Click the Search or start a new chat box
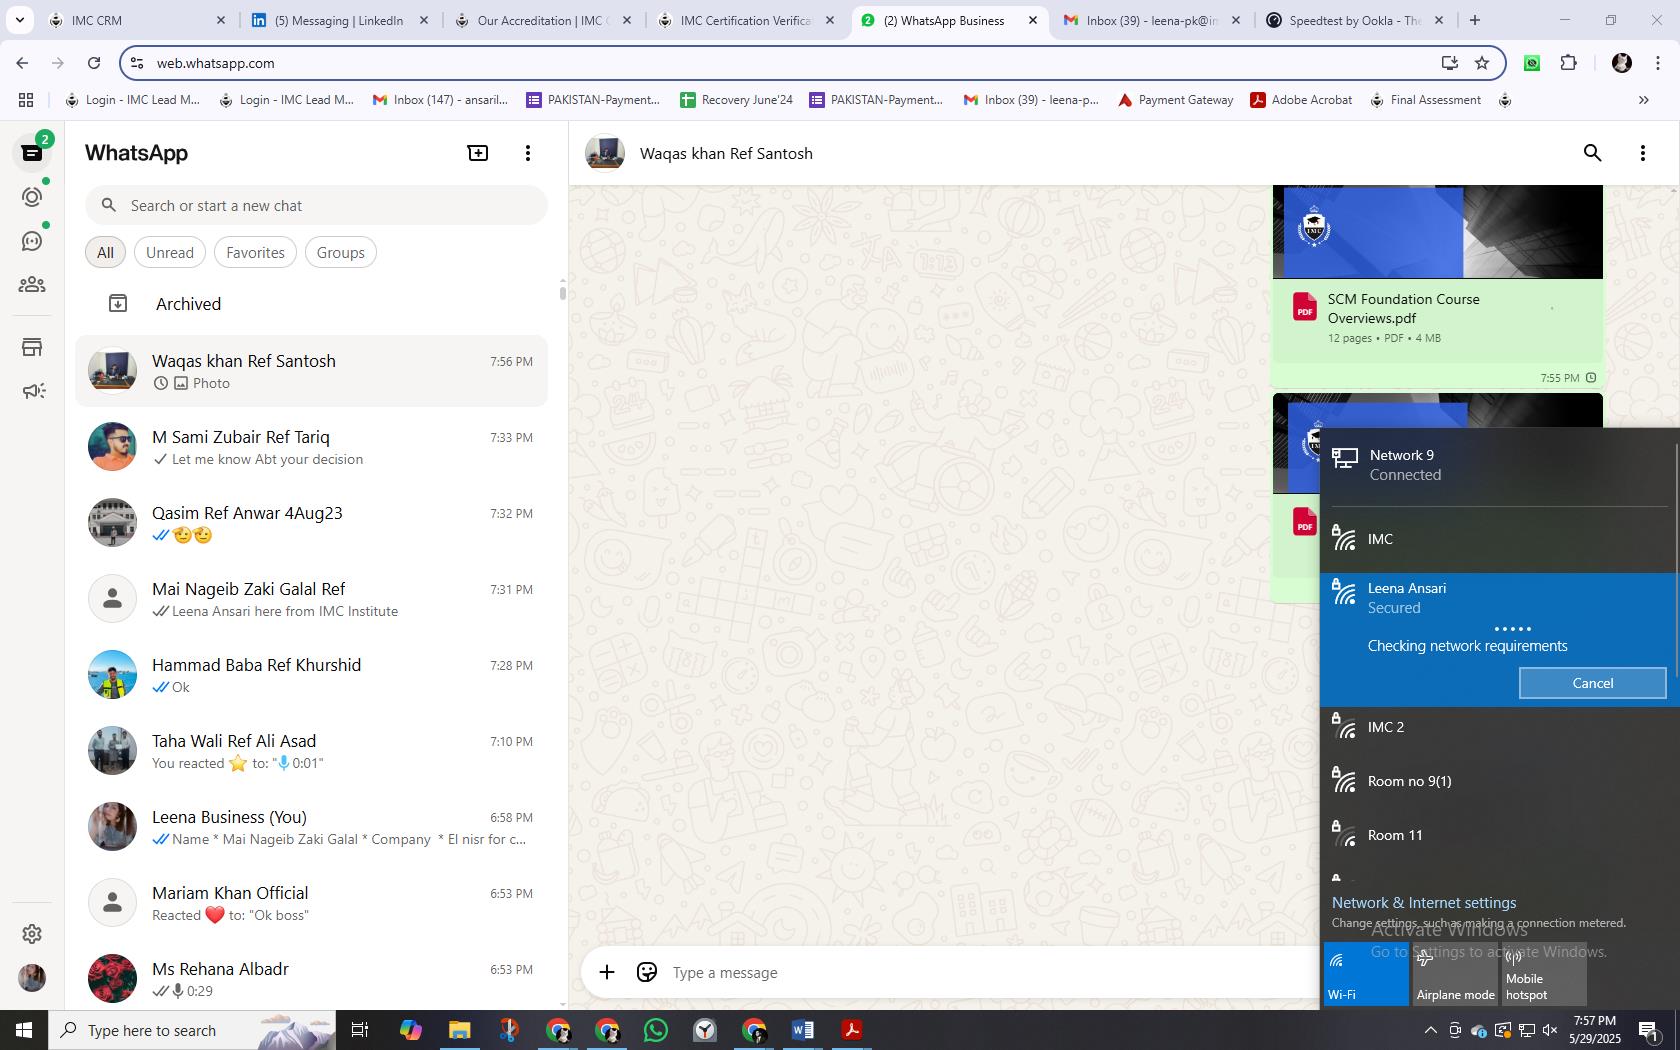This screenshot has width=1680, height=1050. point(316,205)
